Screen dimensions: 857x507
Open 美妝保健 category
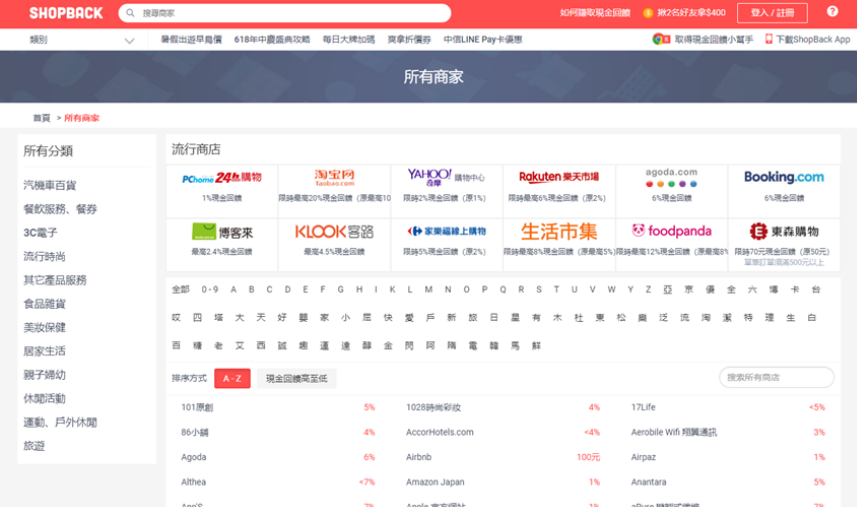pyautogui.click(x=45, y=327)
